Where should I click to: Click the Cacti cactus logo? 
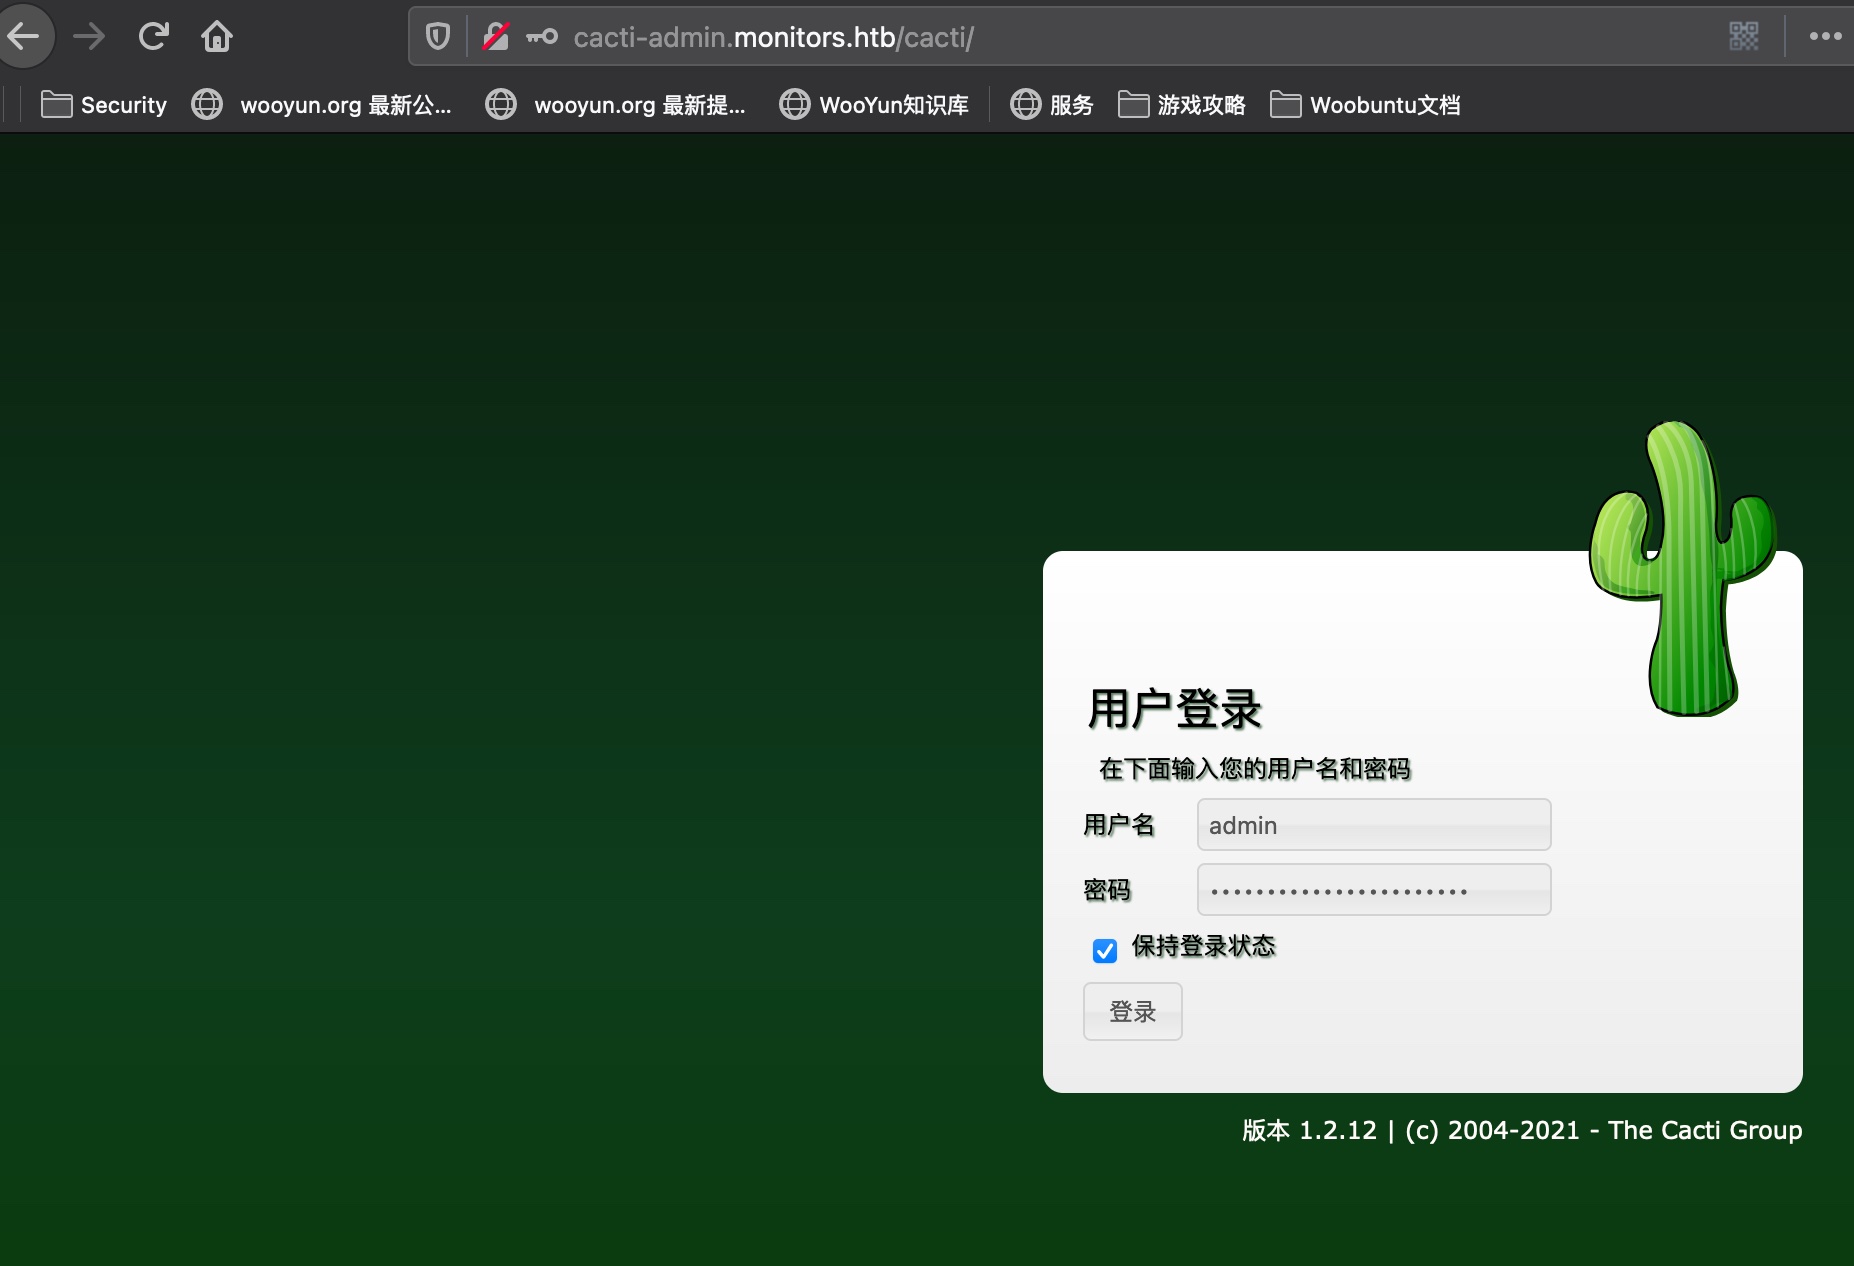[1683, 569]
